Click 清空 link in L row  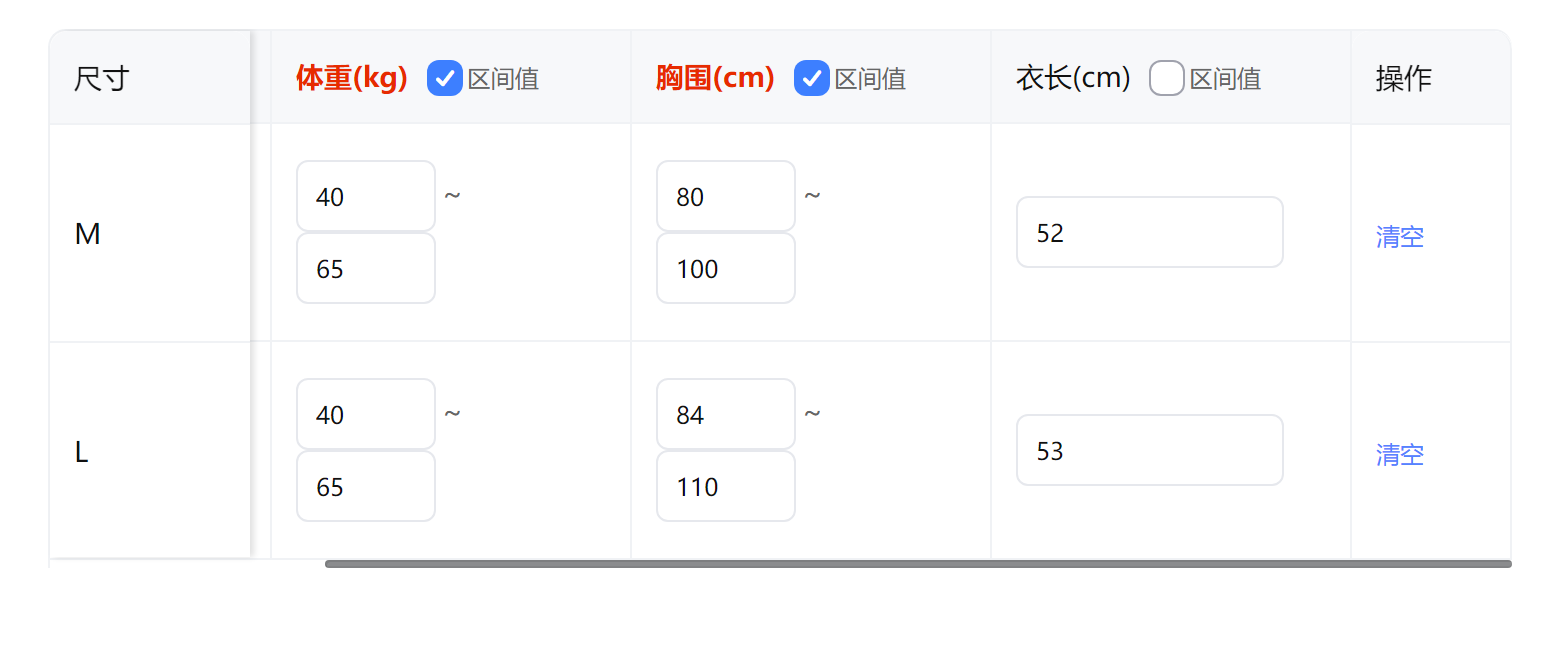tap(1399, 455)
